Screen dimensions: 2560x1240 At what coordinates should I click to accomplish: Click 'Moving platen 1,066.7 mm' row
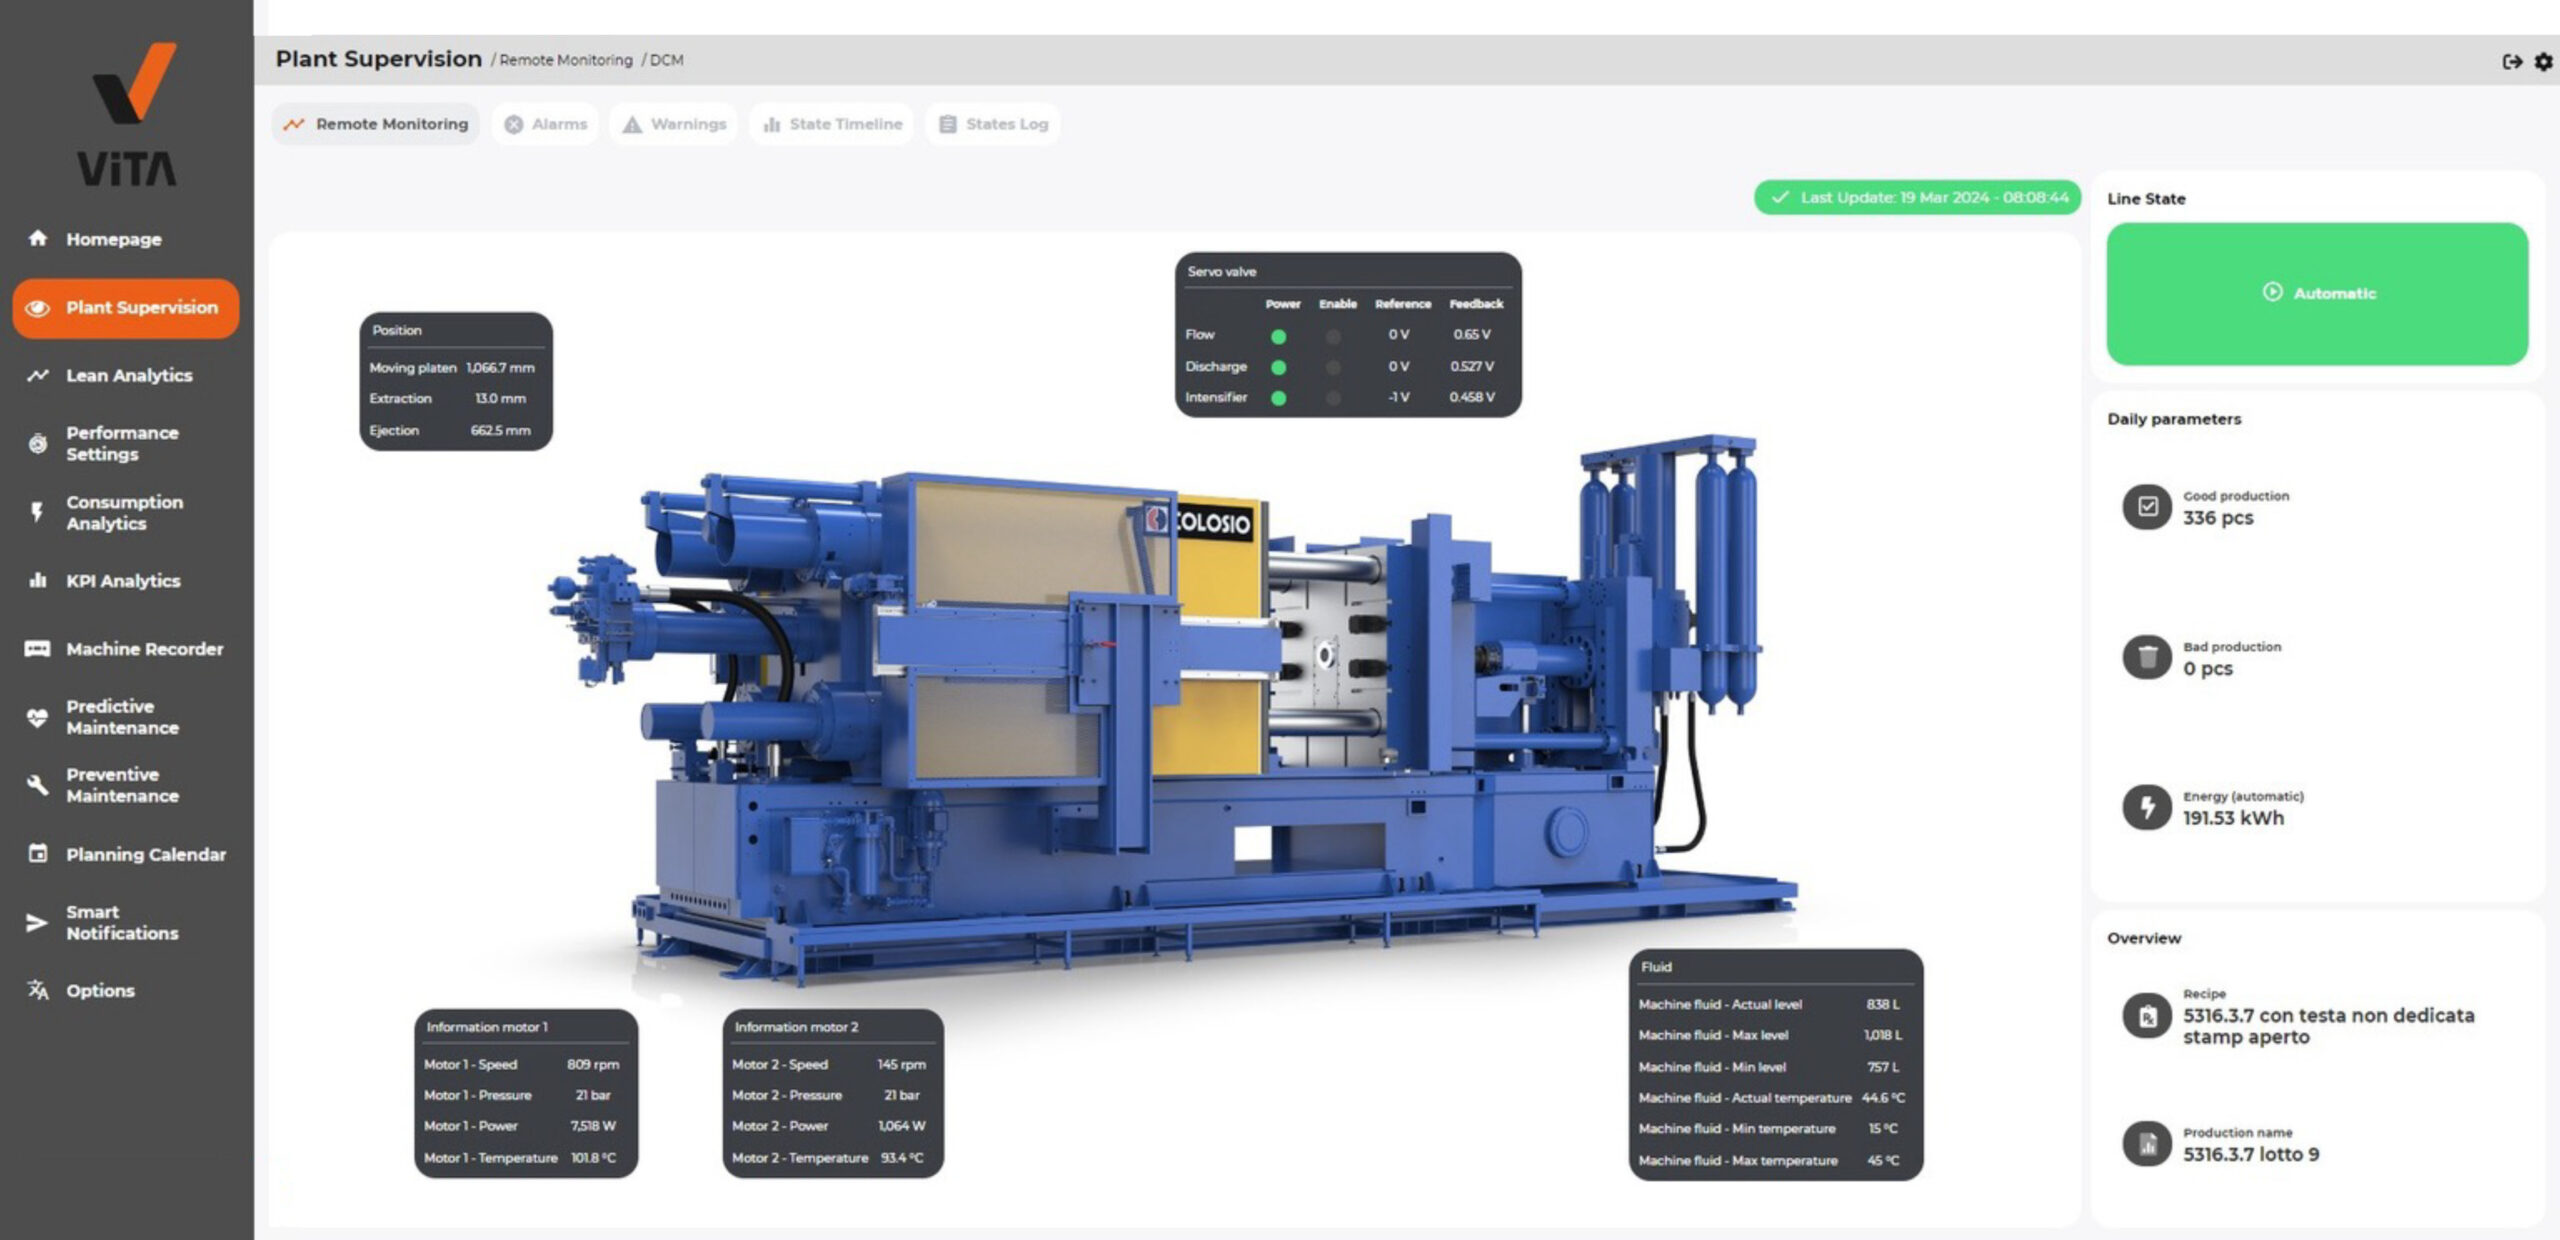tap(452, 368)
